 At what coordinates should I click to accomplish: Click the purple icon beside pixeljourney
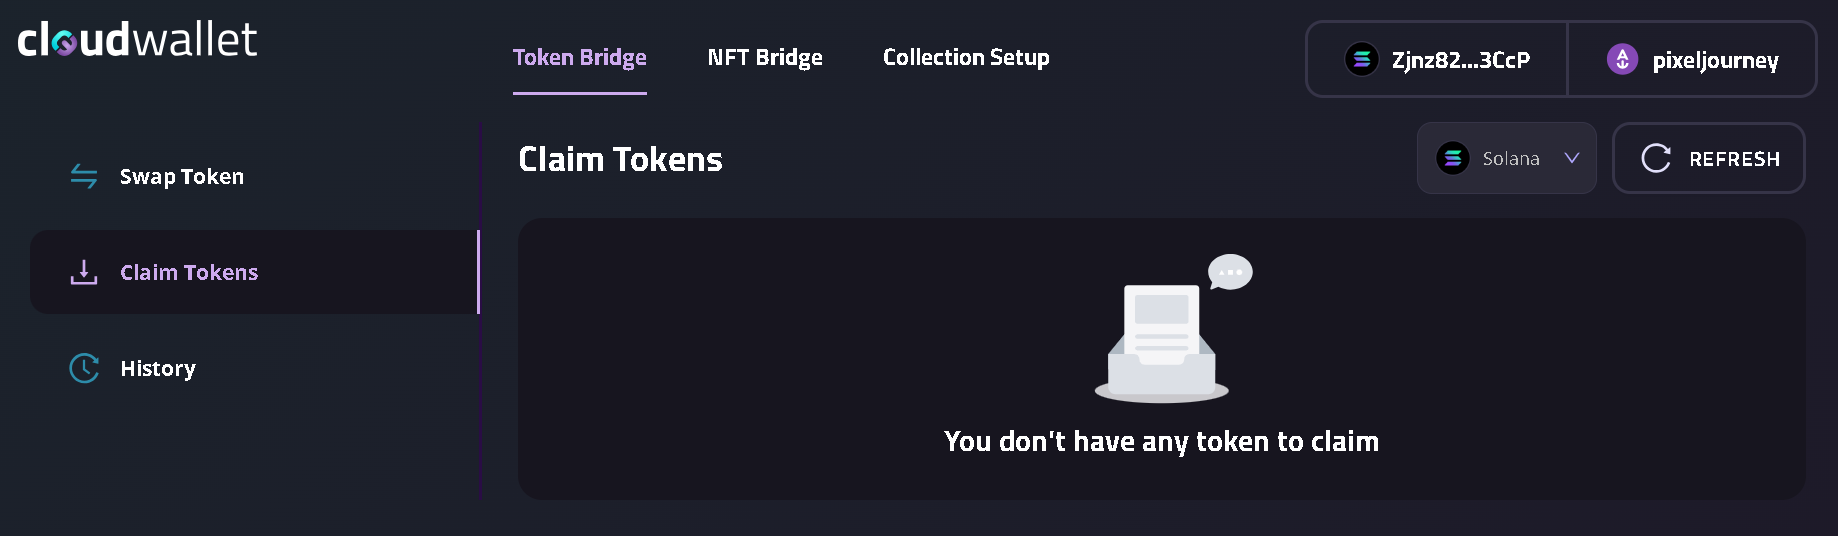pos(1622,60)
